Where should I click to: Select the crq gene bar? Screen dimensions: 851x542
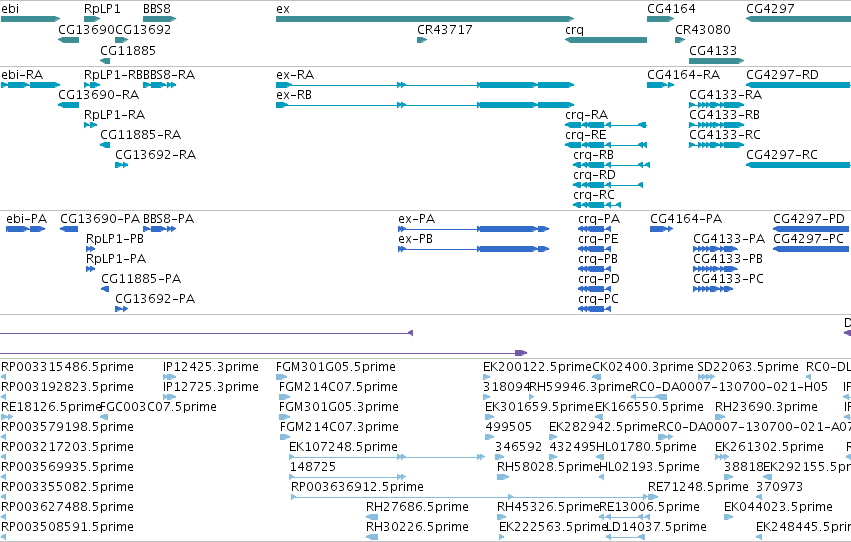[x=606, y=40]
